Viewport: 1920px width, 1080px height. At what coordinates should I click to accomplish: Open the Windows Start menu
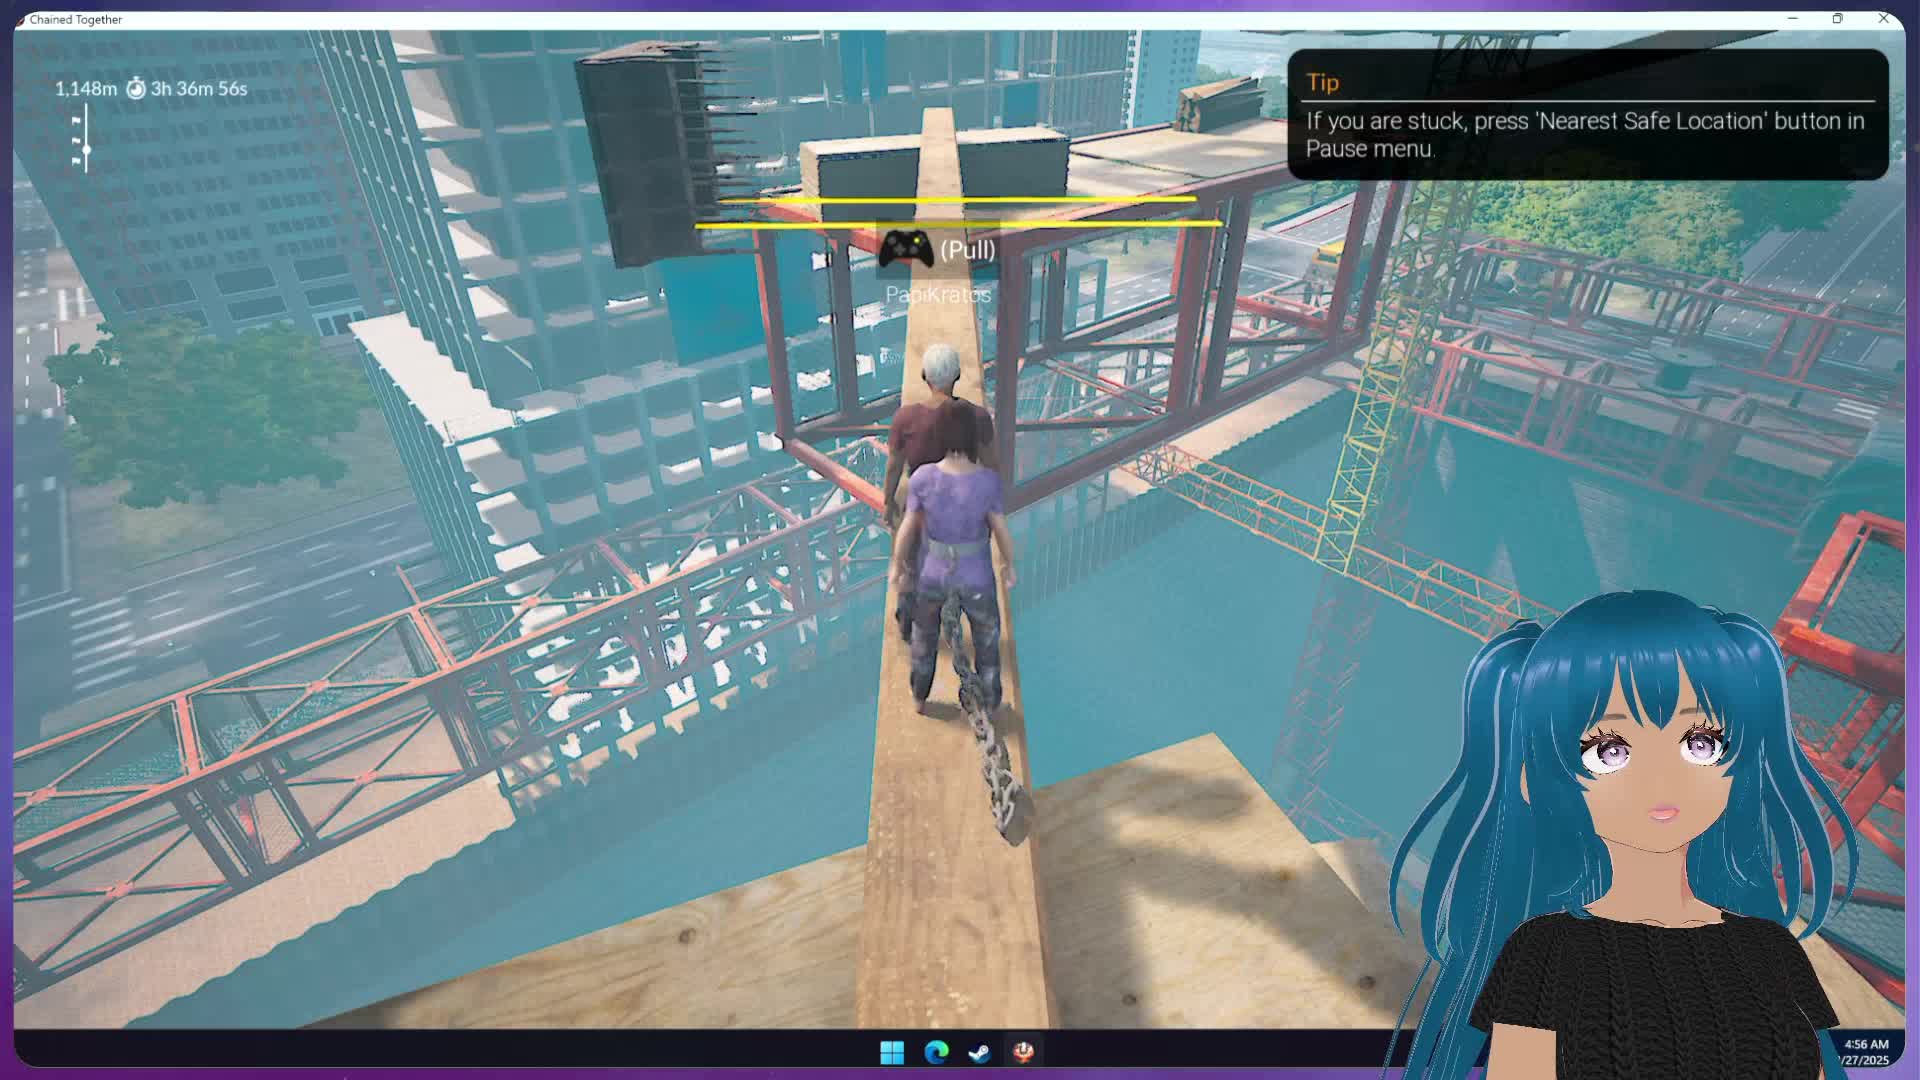click(x=892, y=1052)
